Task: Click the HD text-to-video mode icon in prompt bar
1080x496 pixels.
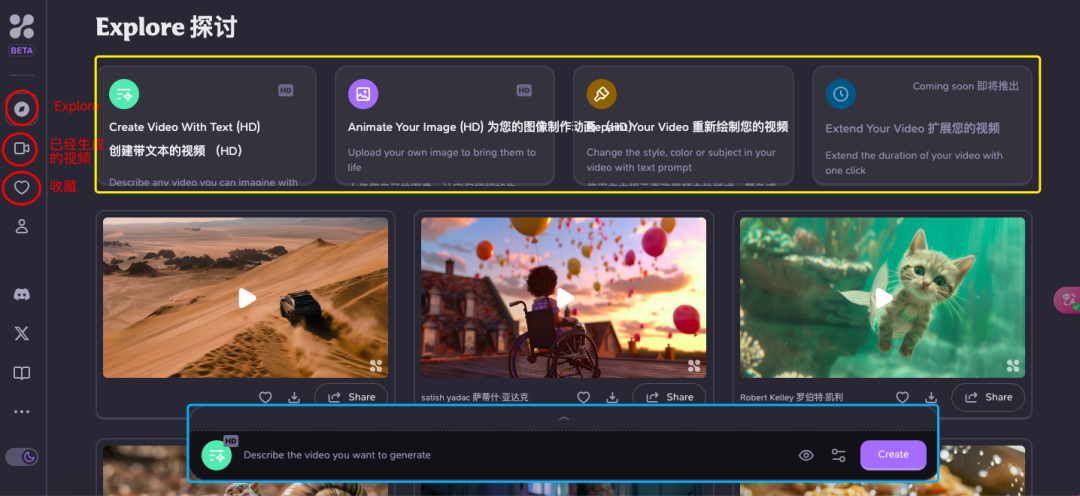Action: tap(217, 455)
